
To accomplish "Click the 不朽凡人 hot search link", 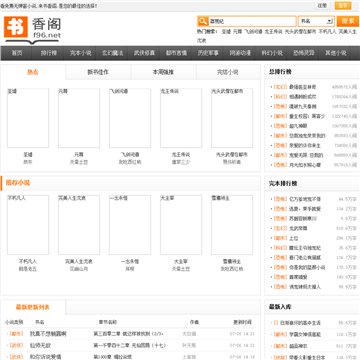I will pos(327,32).
